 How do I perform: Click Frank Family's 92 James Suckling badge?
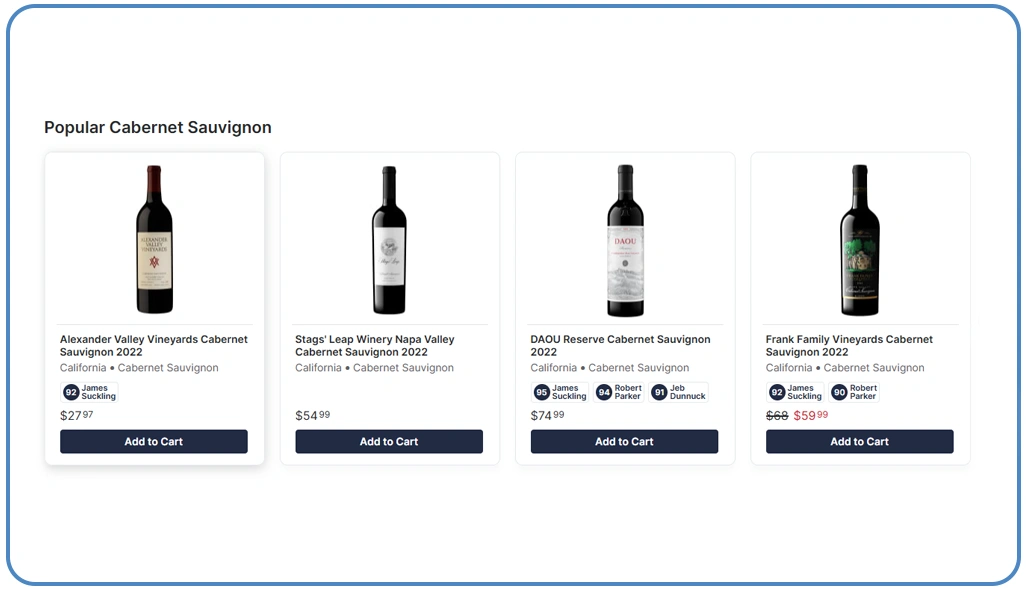tap(795, 393)
